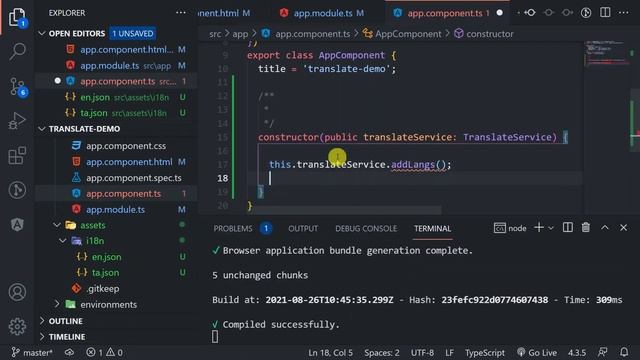
Task: Select ta.json in Open Editors list
Action: [116, 113]
